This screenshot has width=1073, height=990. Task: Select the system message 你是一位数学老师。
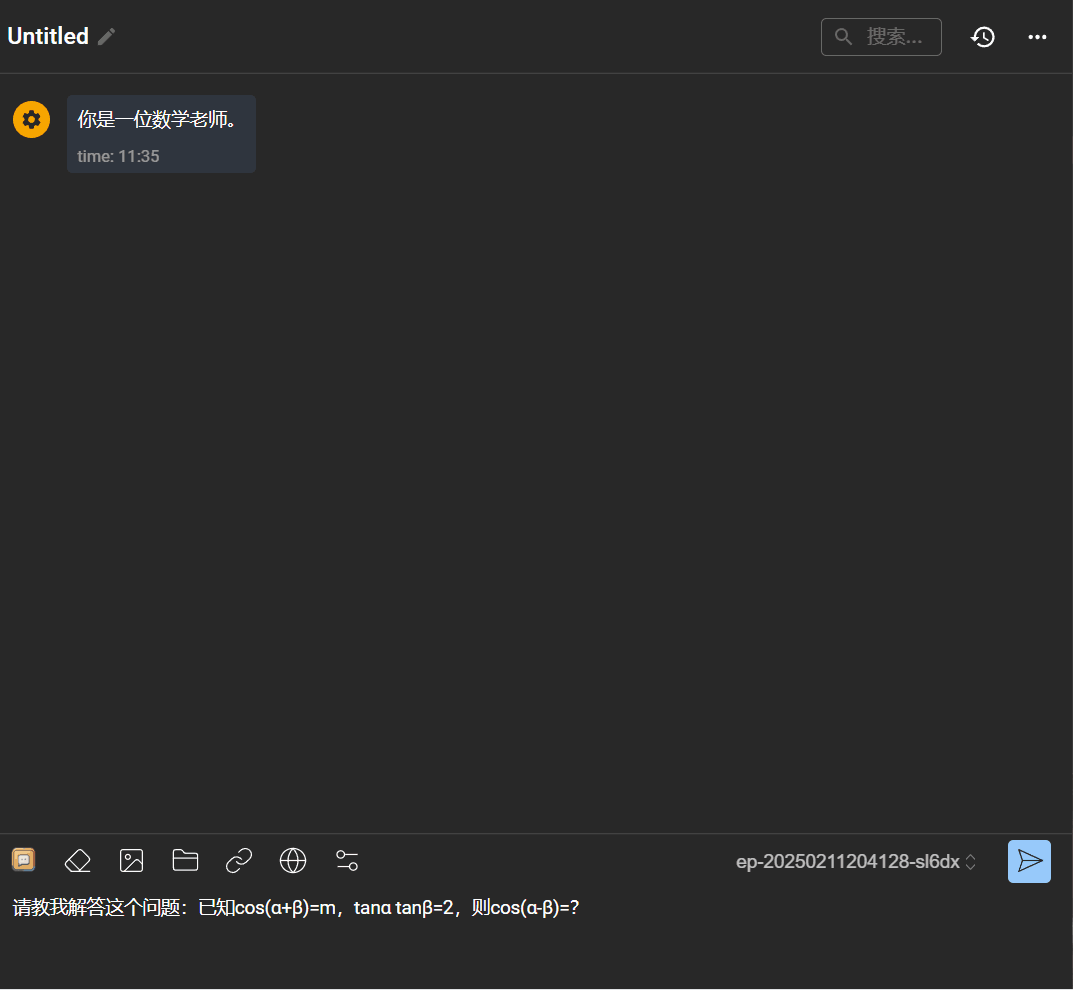[x=157, y=120]
